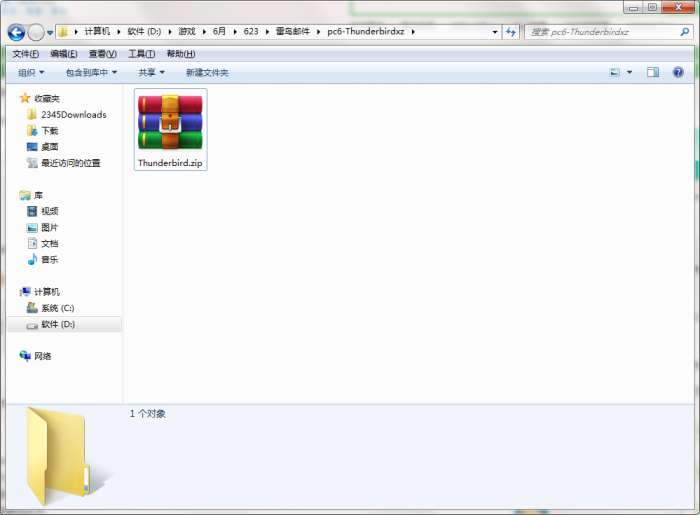The image size is (700, 515).
Task: Click the refresh button beside address bar
Action: pos(510,32)
